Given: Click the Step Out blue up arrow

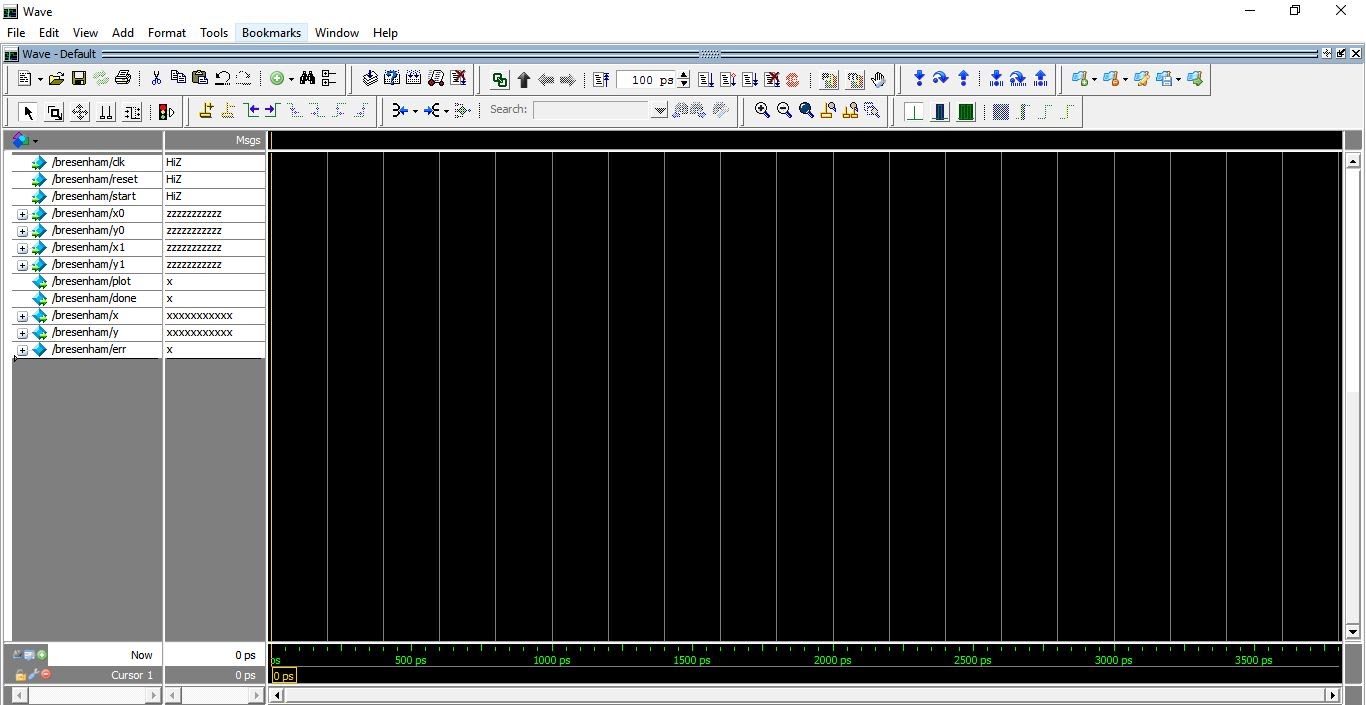Looking at the screenshot, I should pyautogui.click(x=963, y=79).
